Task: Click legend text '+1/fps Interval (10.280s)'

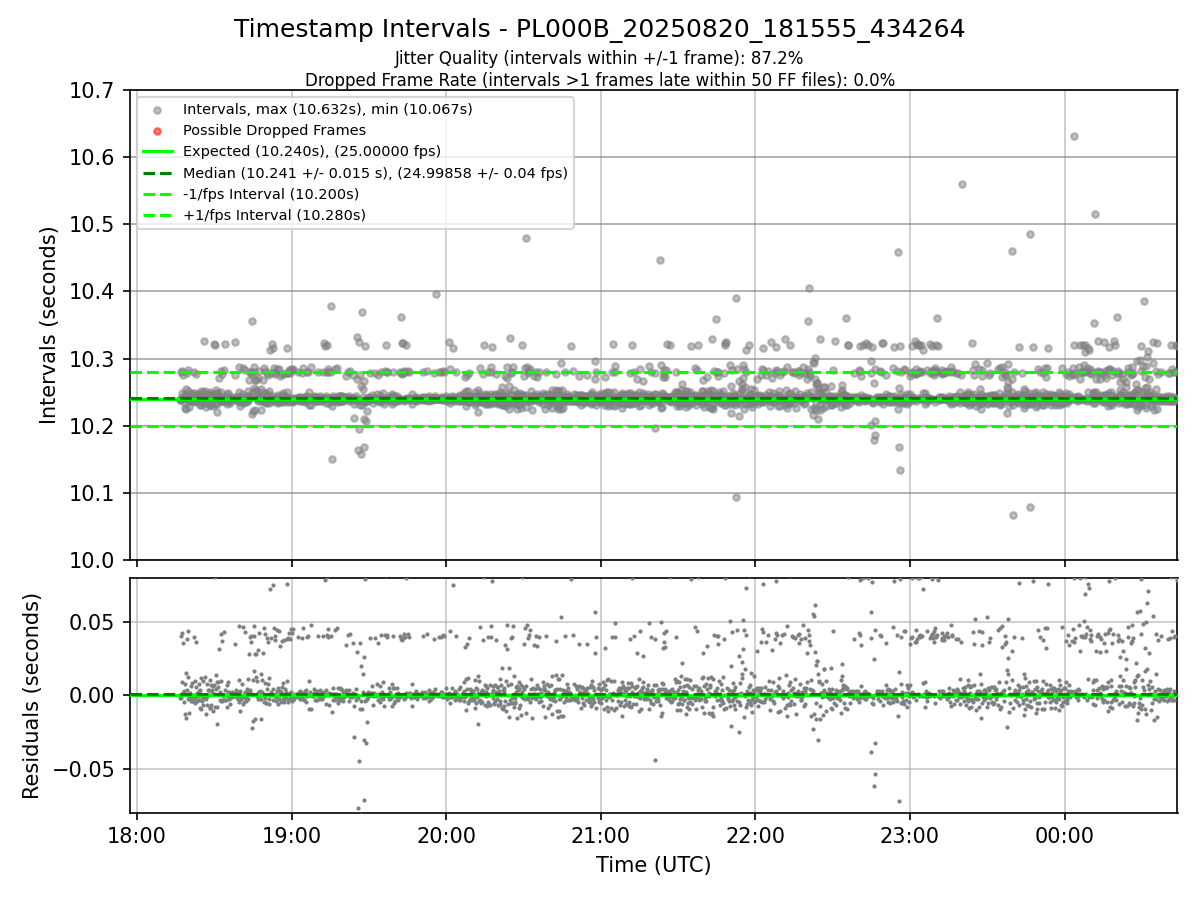Action: (x=274, y=215)
